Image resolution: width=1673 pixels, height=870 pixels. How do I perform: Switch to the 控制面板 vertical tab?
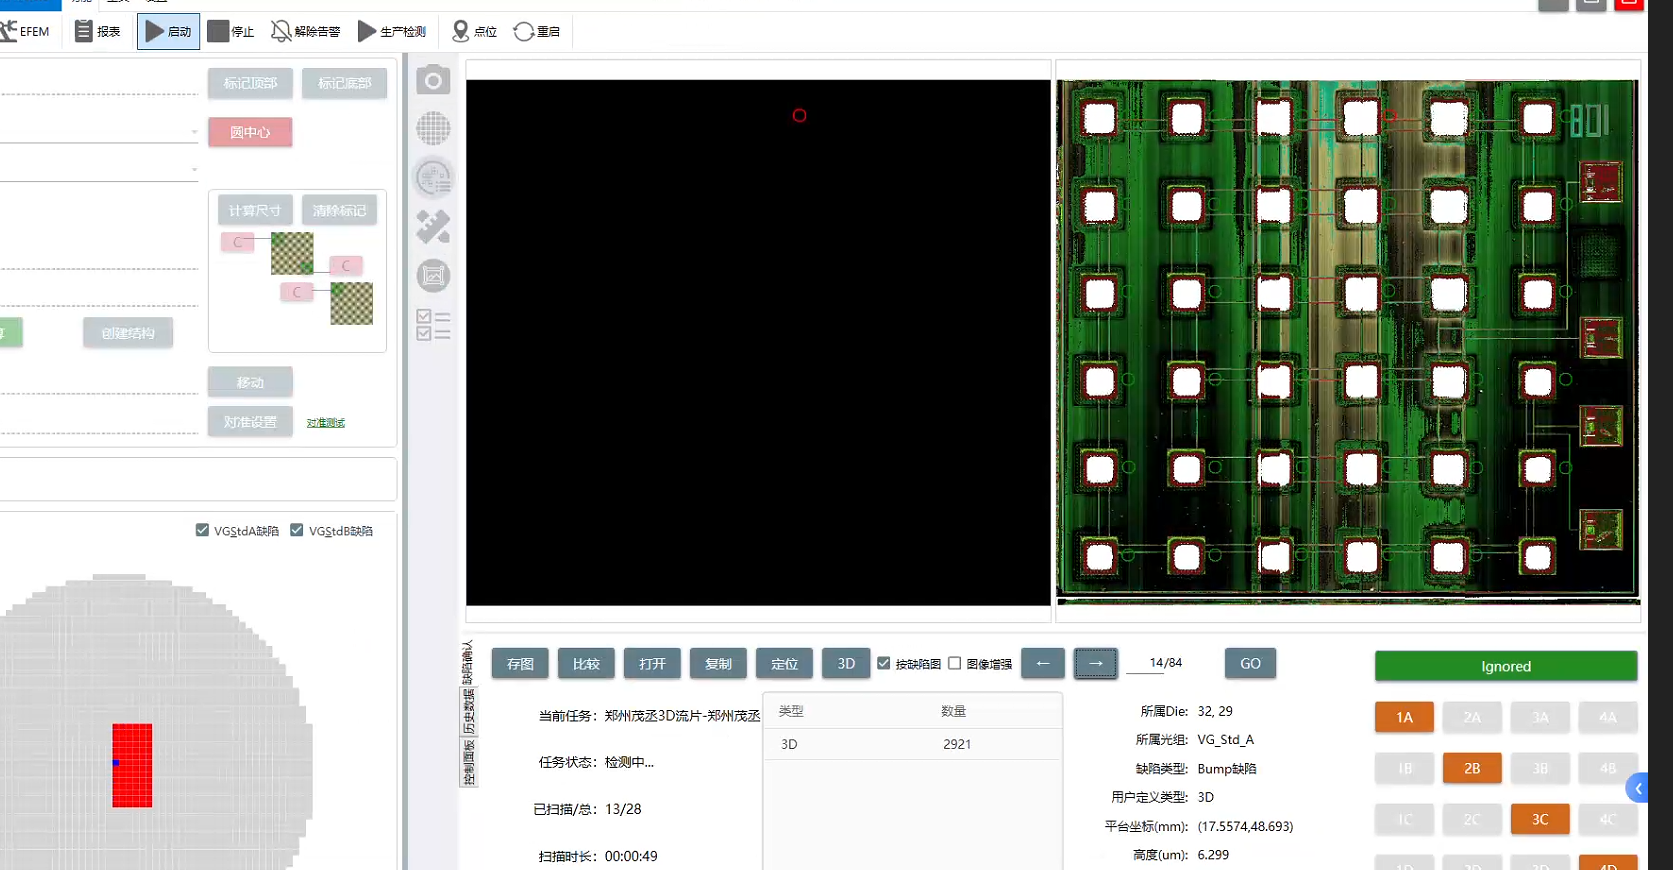point(468,762)
